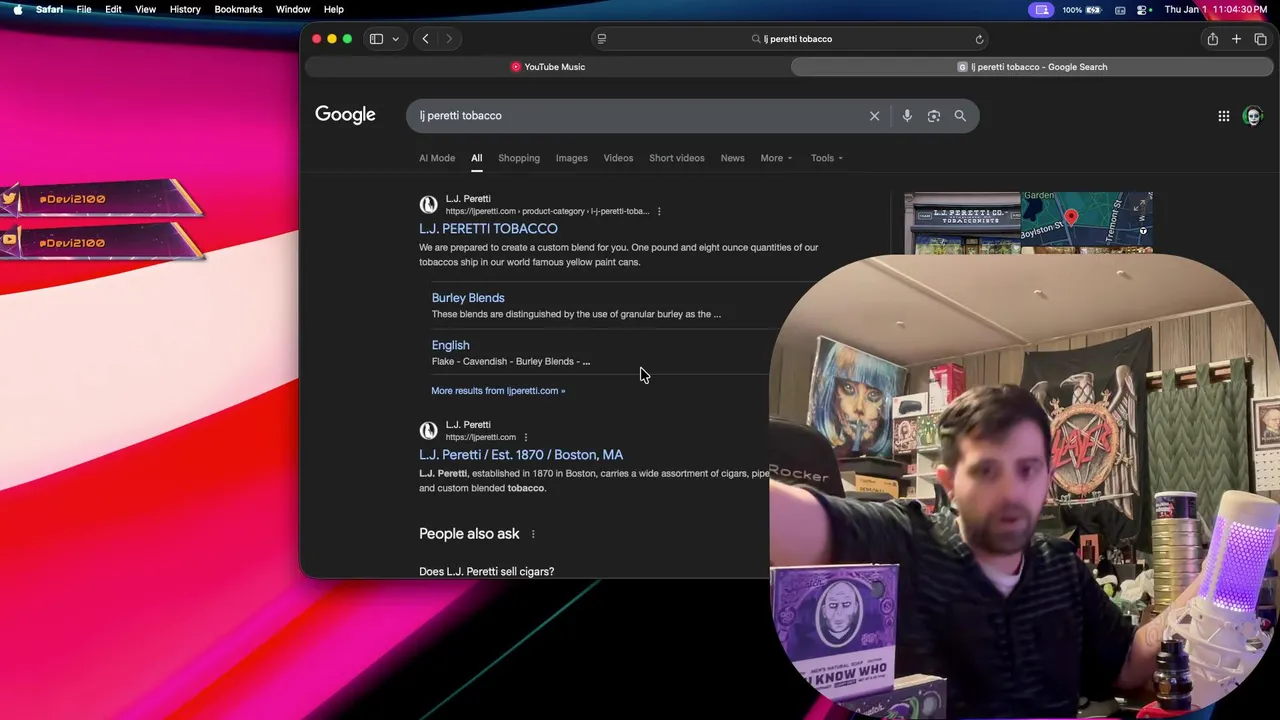This screenshot has width=1280, height=720.
Task: Go back to previous page
Action: (x=425, y=39)
